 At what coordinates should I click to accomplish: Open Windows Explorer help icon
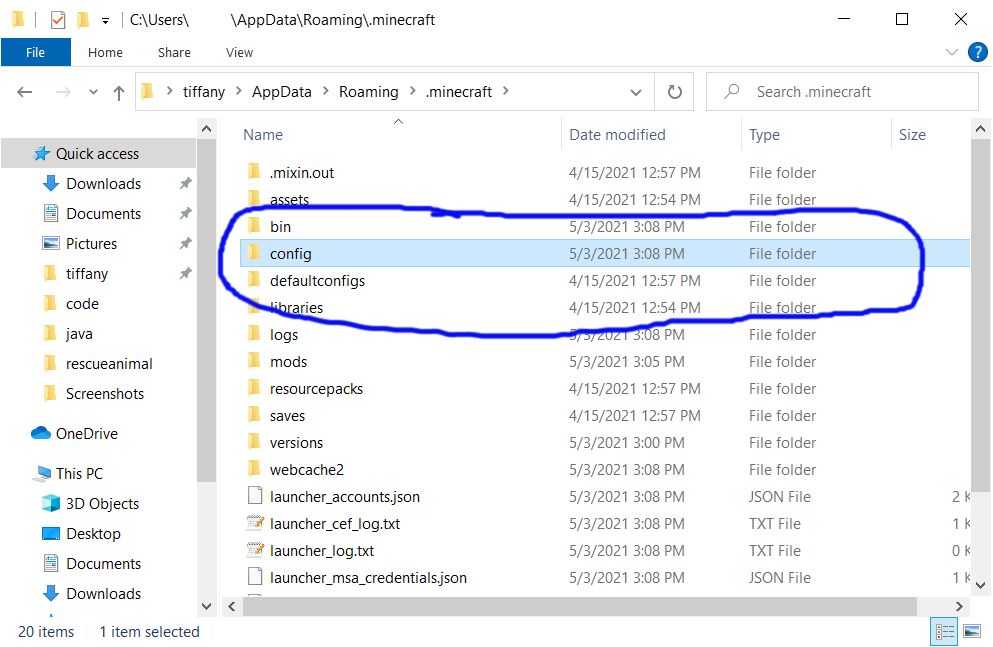(977, 52)
